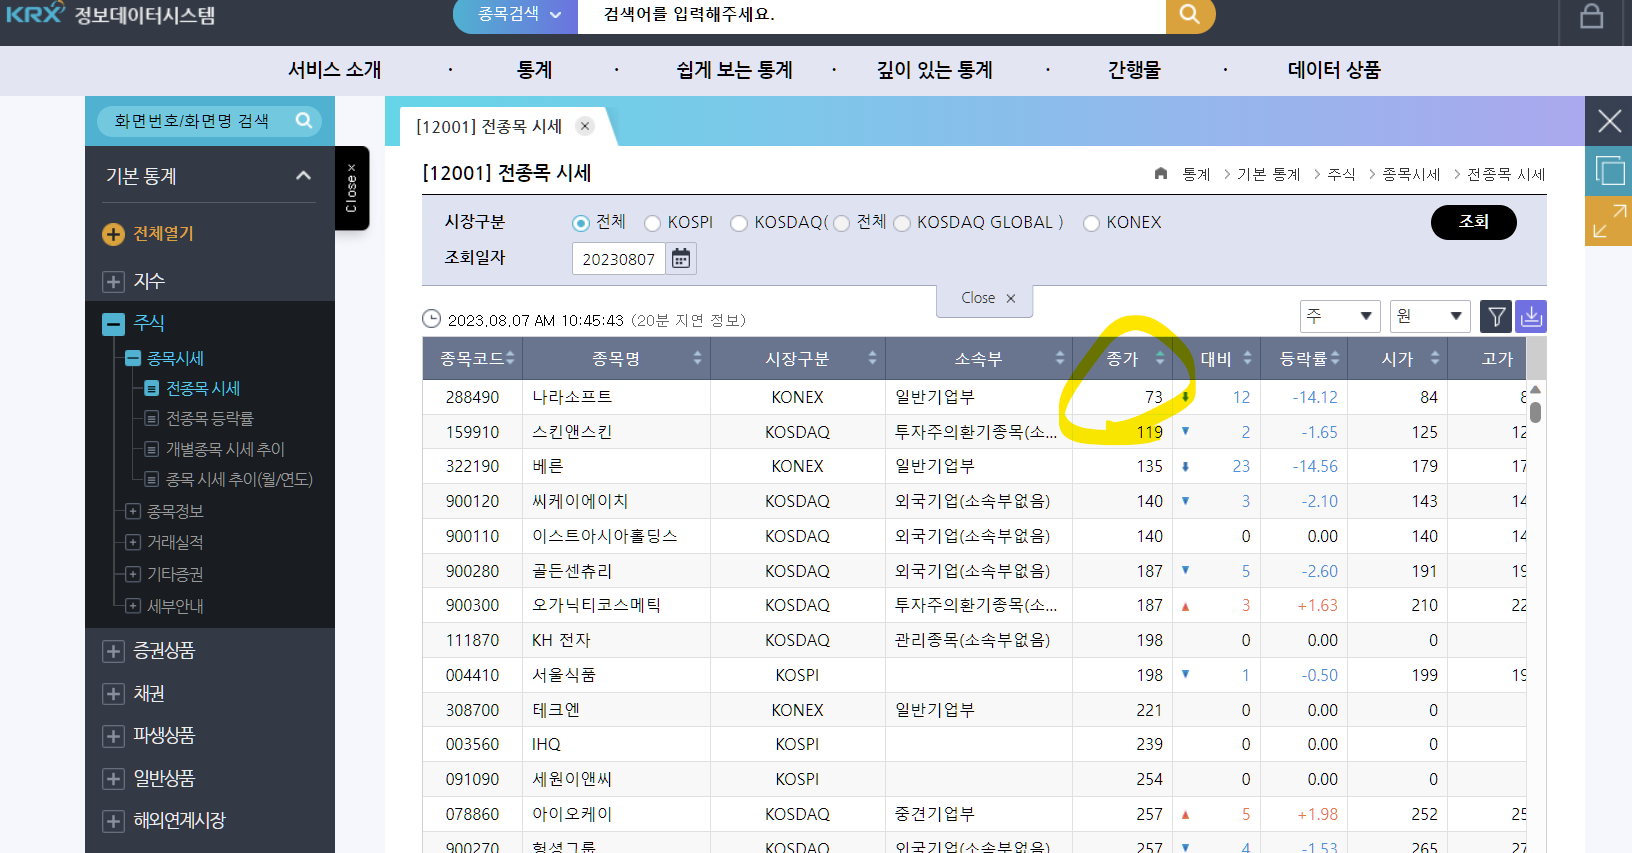This screenshot has width=1632, height=853.
Task: Click the home icon in breadcrumb
Action: click(1161, 174)
